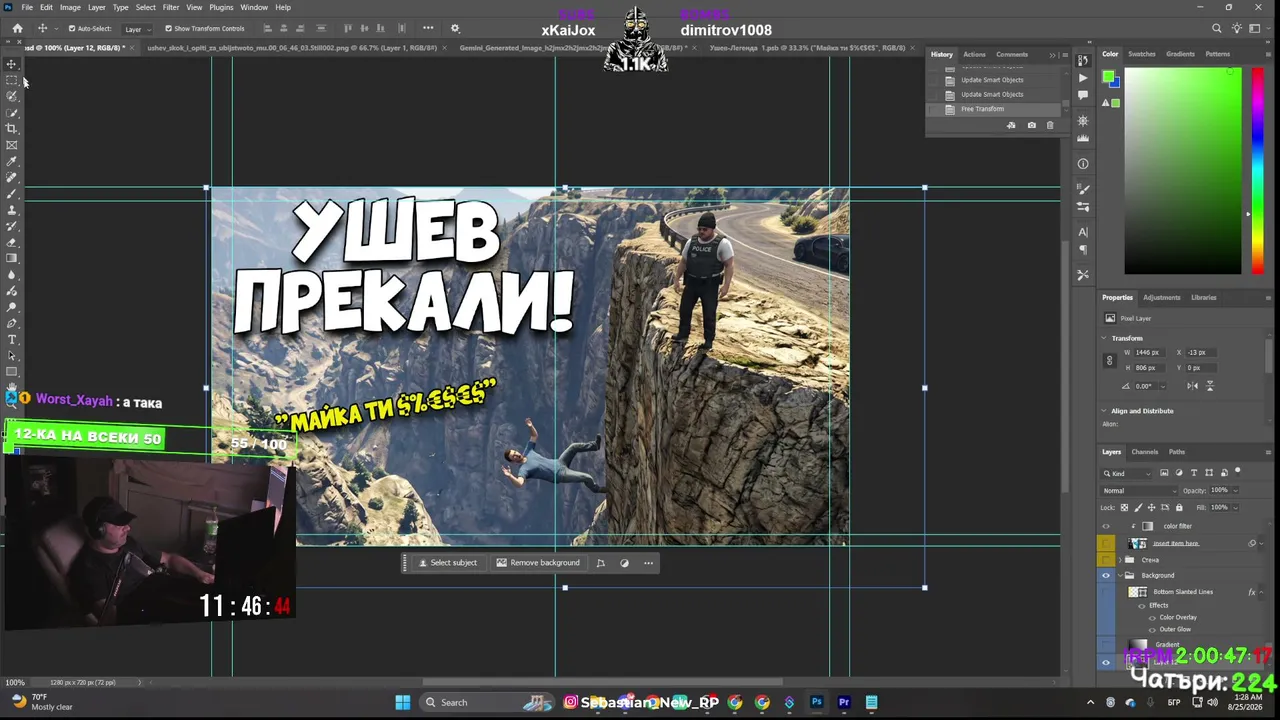The height and width of the screenshot is (720, 1280).
Task: Switch to the Adjustments tab
Action: (x=1162, y=297)
